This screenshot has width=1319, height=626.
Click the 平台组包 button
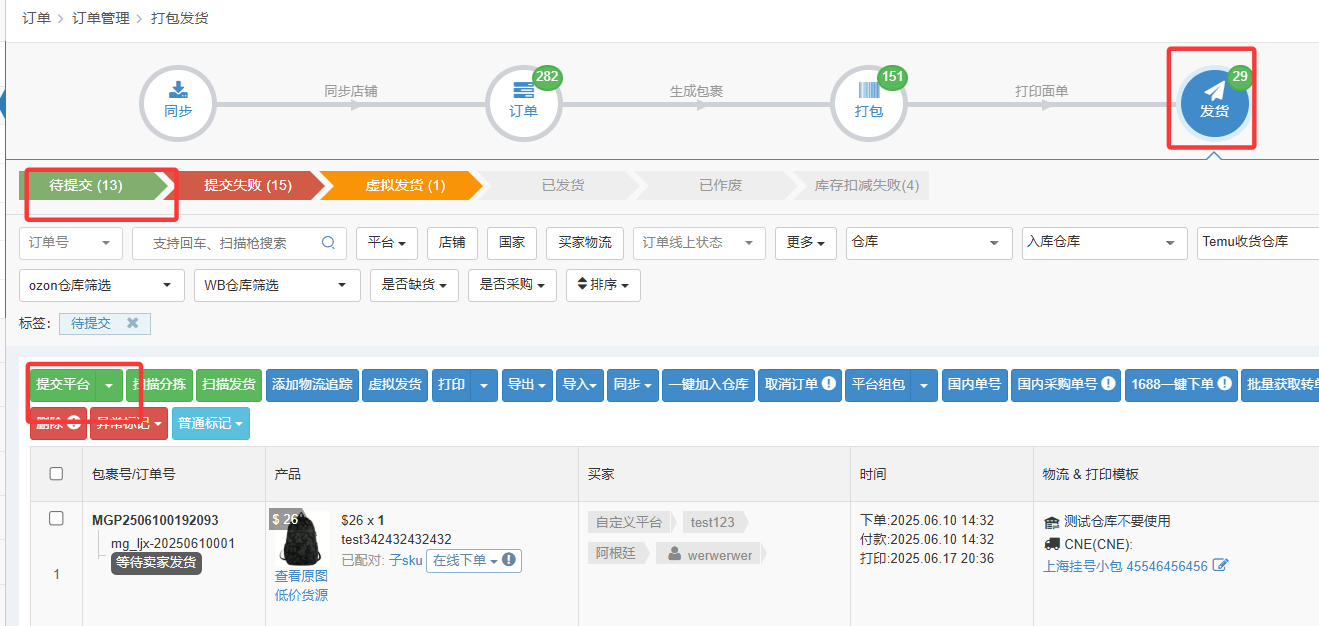point(878,385)
